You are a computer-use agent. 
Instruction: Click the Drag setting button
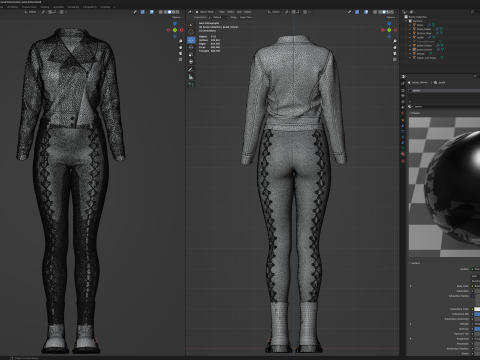233,17
